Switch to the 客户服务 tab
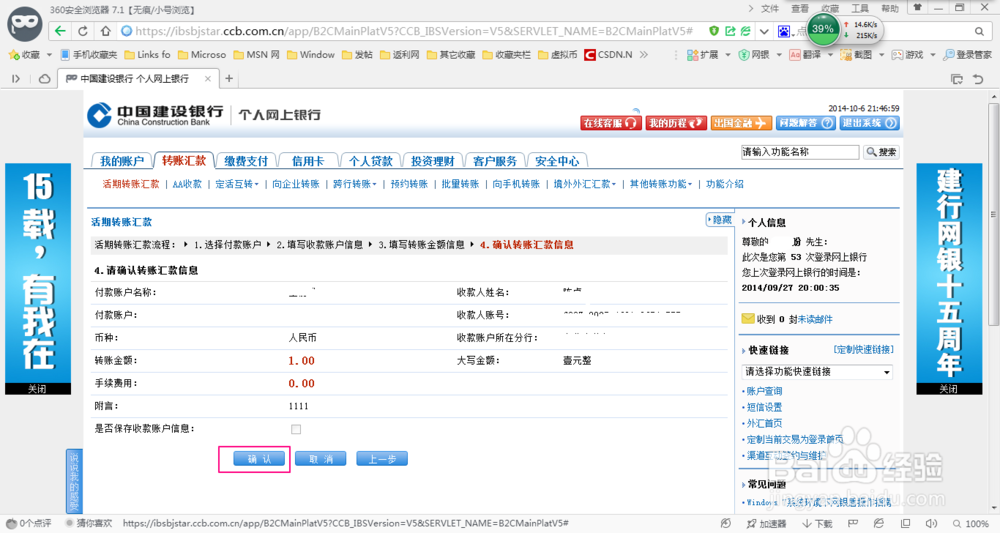This screenshot has height=533, width=1000. coord(495,161)
